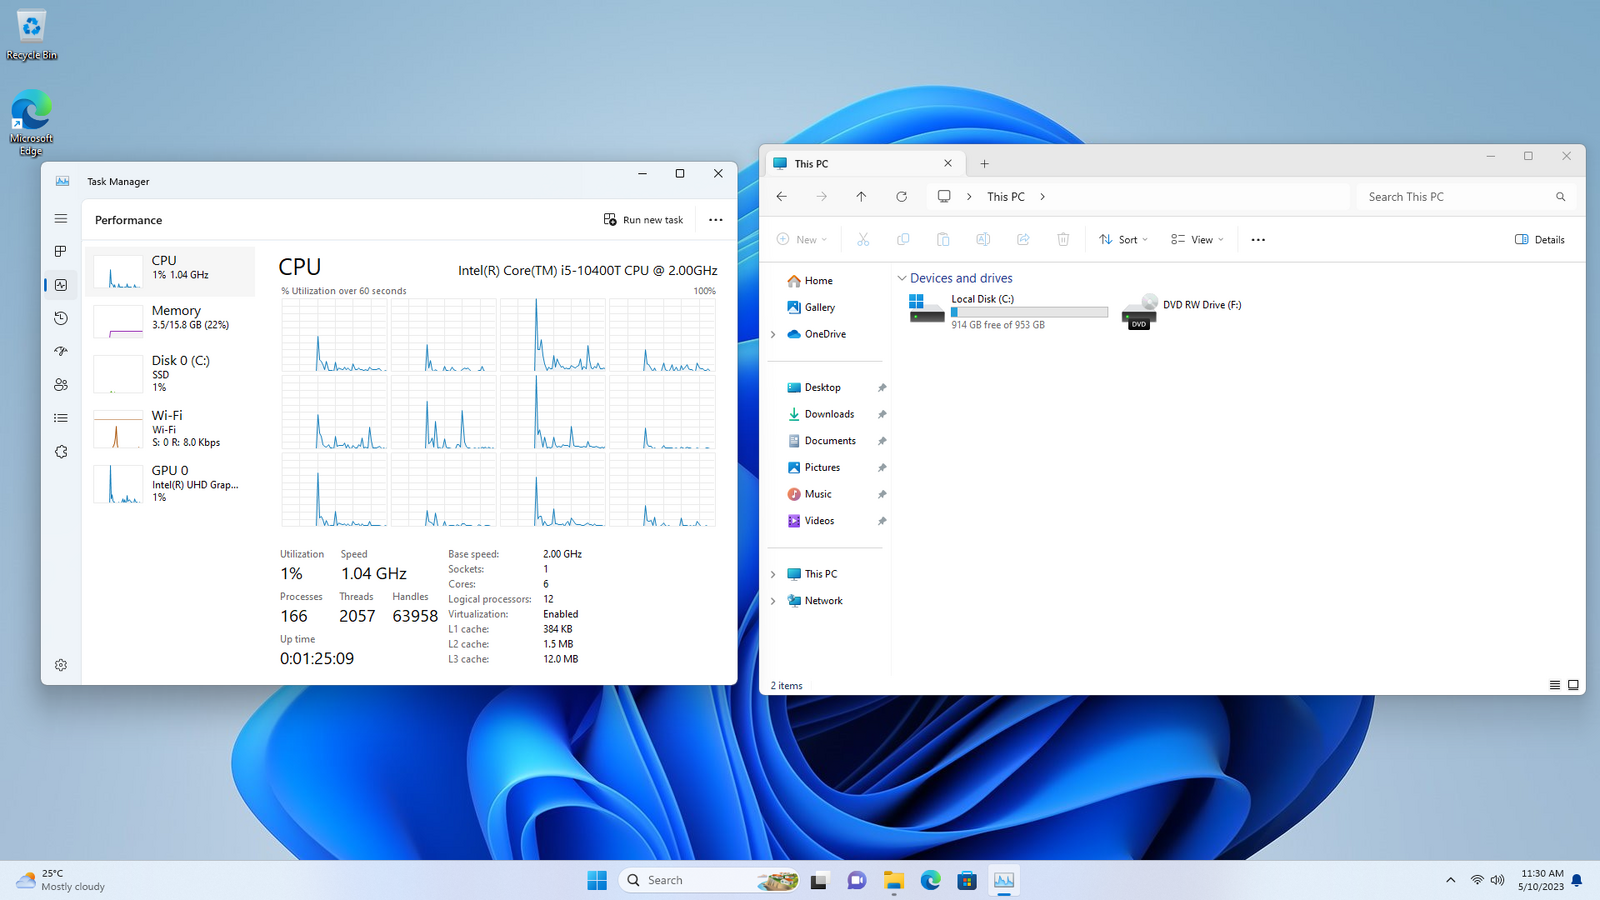Viewport: 1600px width, 900px height.
Task: Open Microsoft Edge from taskbar
Action: pyautogui.click(x=931, y=880)
